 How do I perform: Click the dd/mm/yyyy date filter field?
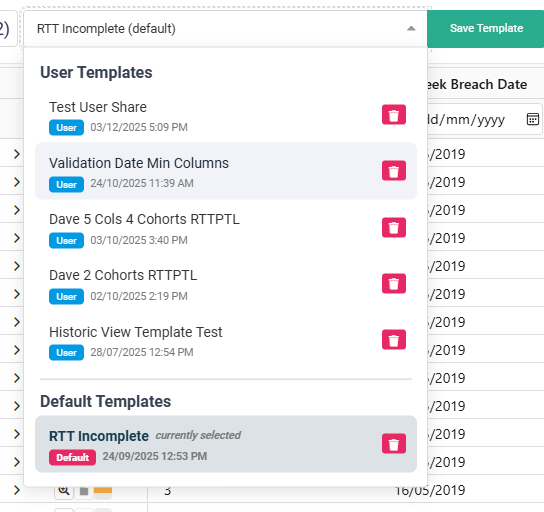pos(484,119)
